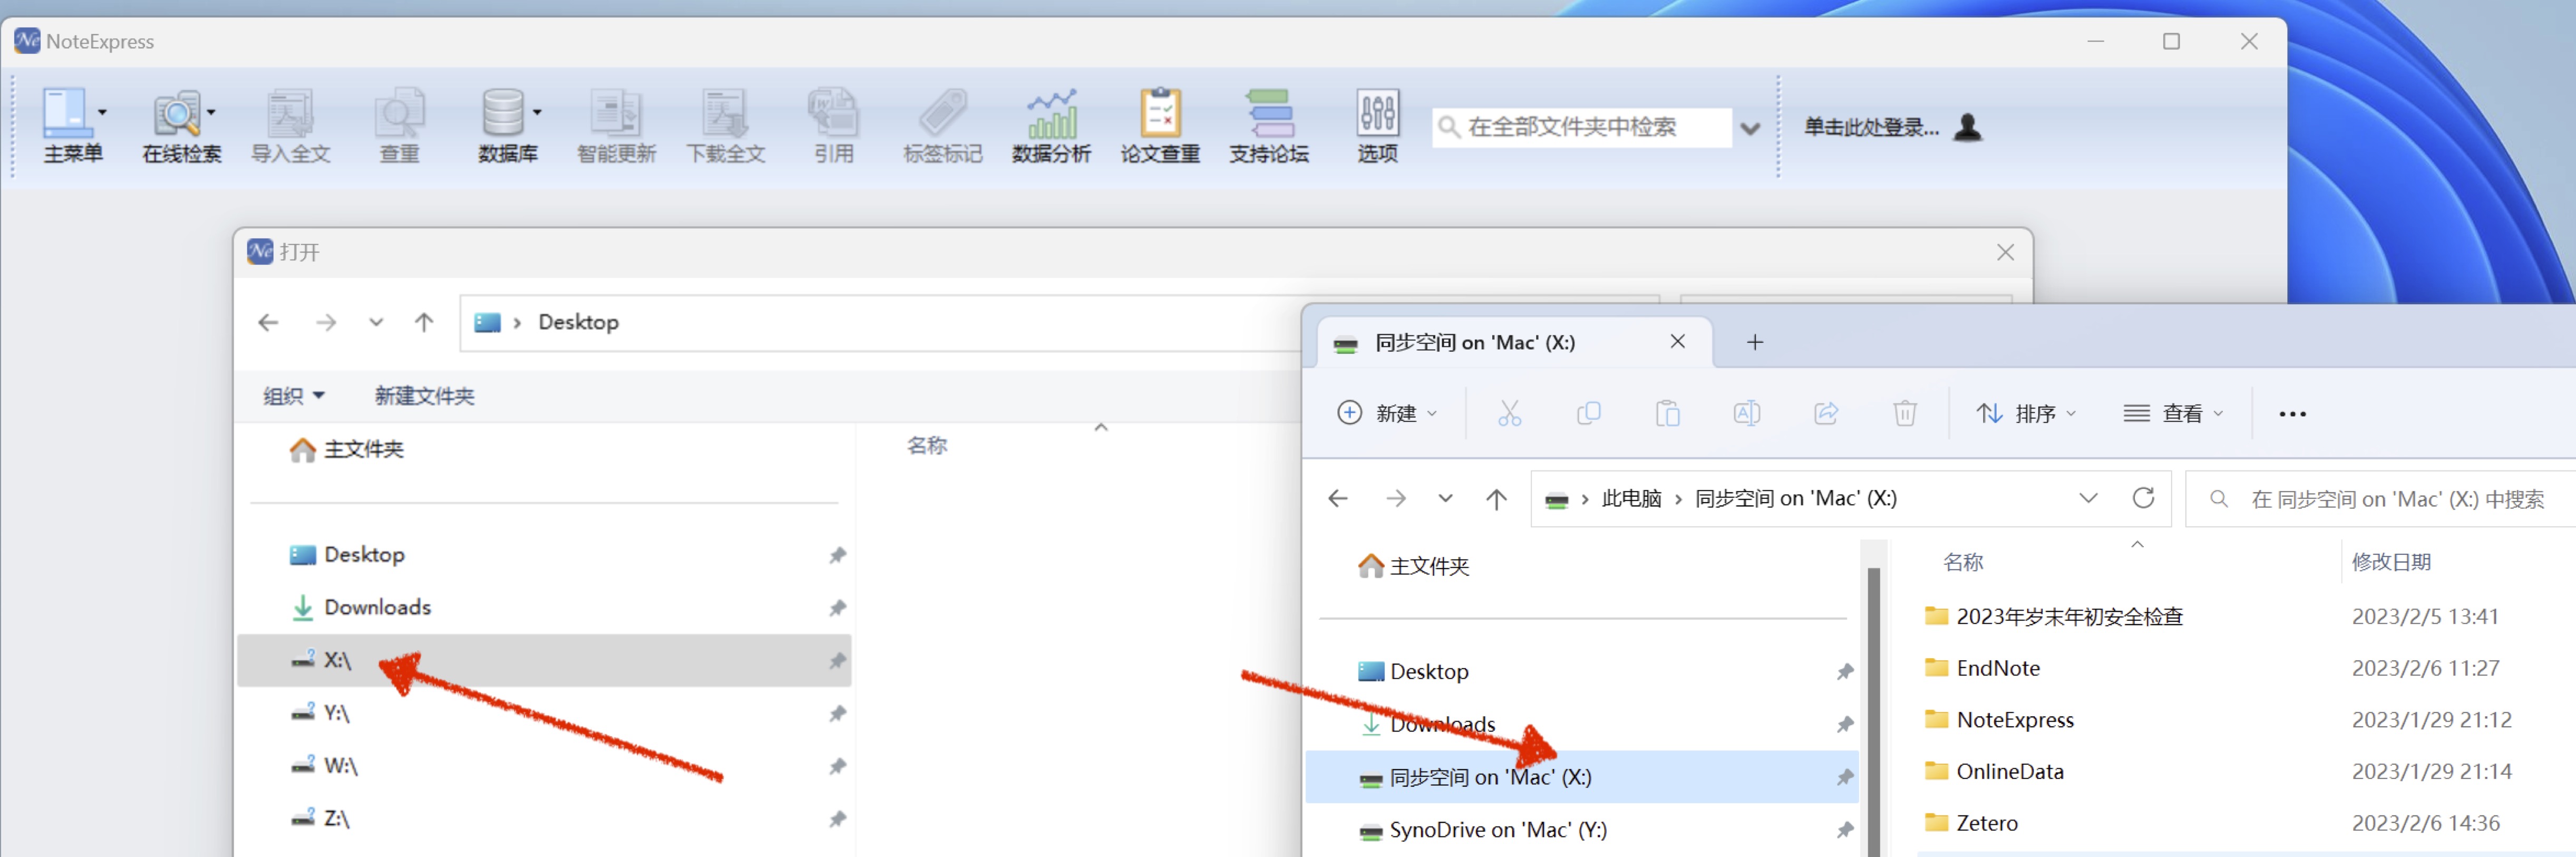The height and width of the screenshot is (857, 2576).
Task: Click 导入全文 toolbar icon
Action: (x=290, y=113)
